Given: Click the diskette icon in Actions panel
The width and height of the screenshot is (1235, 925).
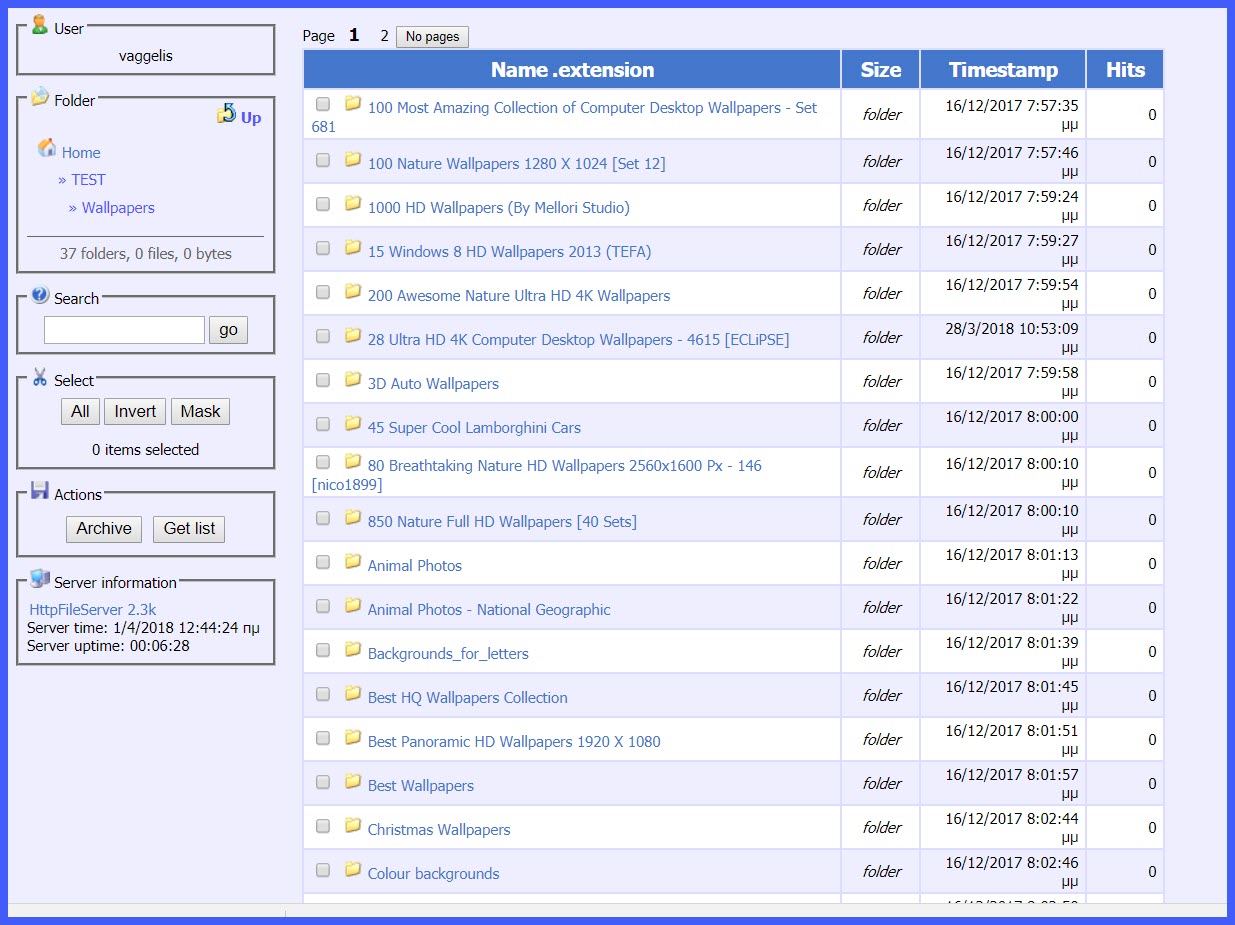Looking at the screenshot, I should click(40, 490).
